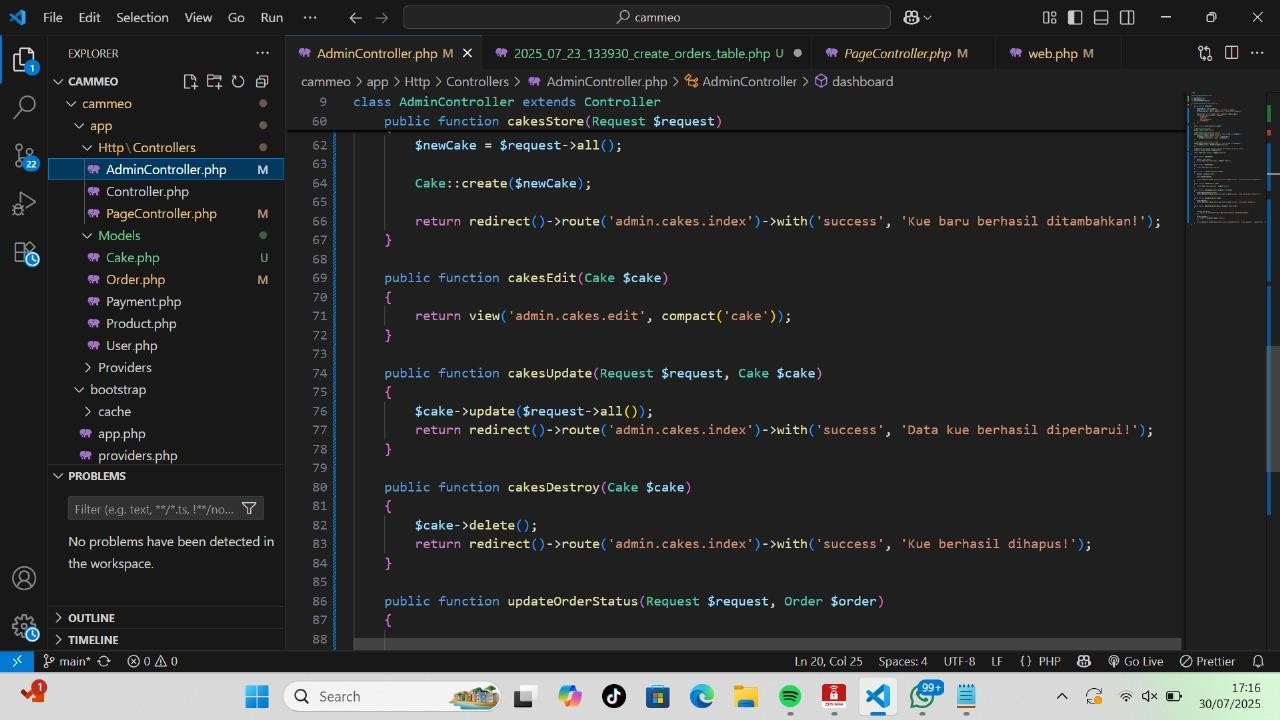Collapse the Models folder
The height and width of the screenshot is (720, 1280).
(118, 235)
